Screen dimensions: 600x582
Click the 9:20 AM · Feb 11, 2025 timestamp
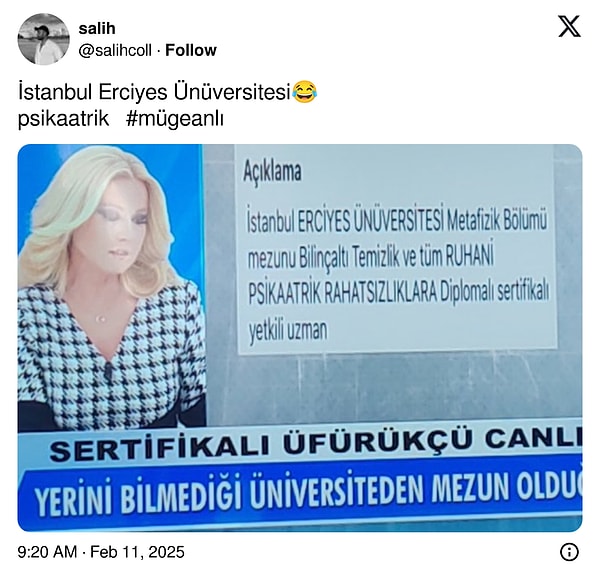coord(101,552)
